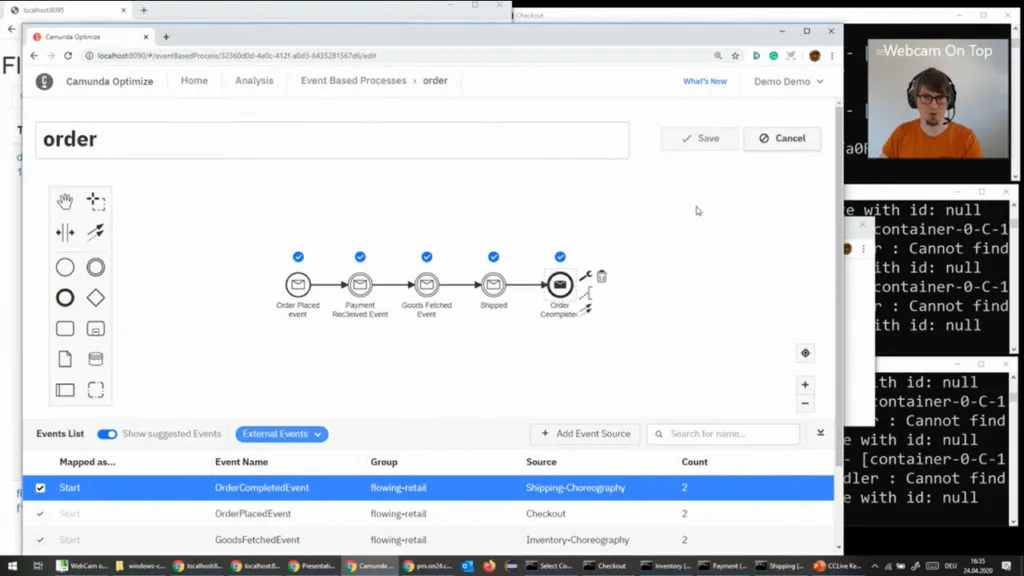Open the Windows Start menu
This screenshot has width=1024, height=576.
point(12,566)
